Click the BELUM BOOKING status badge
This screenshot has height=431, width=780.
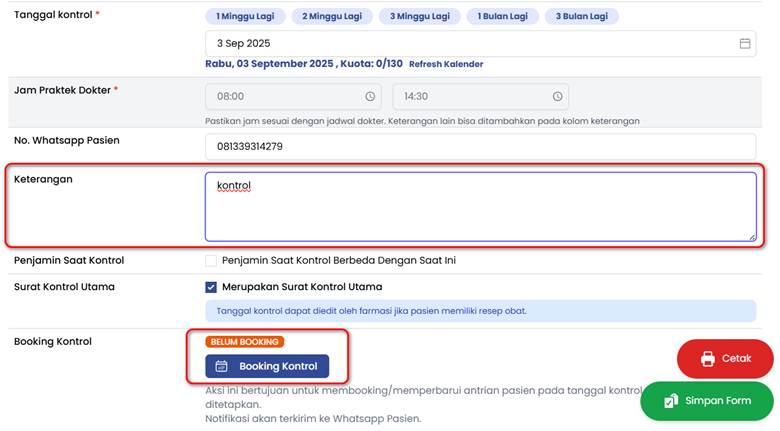pyautogui.click(x=244, y=342)
